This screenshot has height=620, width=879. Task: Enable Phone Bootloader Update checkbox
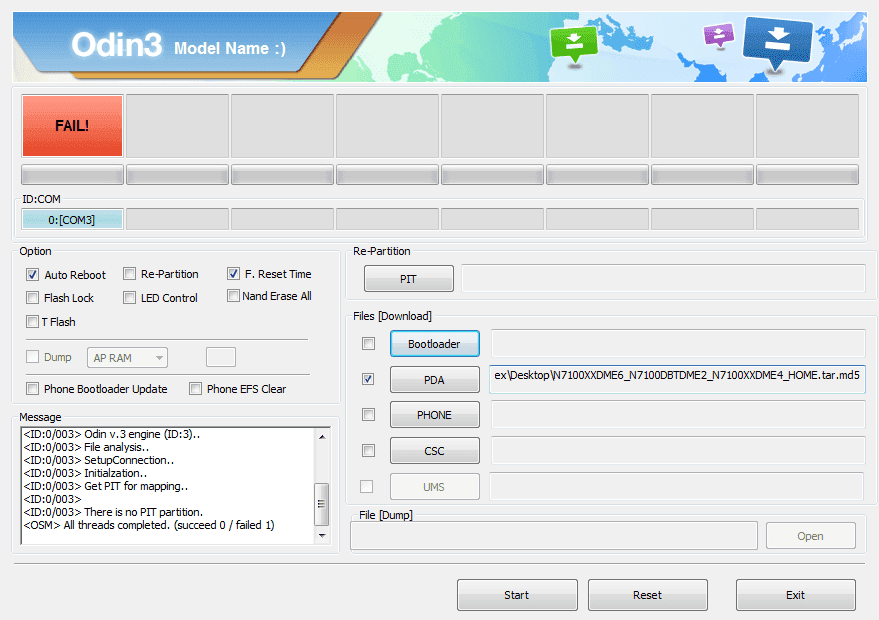point(33,388)
